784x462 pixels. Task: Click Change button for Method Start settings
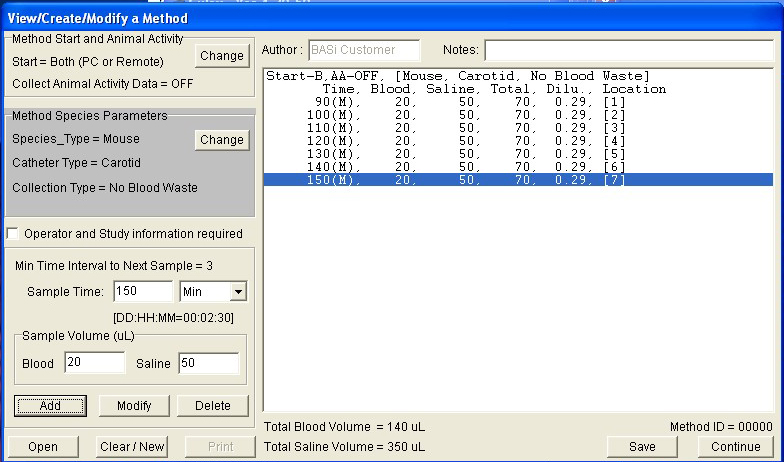pyautogui.click(x=221, y=56)
